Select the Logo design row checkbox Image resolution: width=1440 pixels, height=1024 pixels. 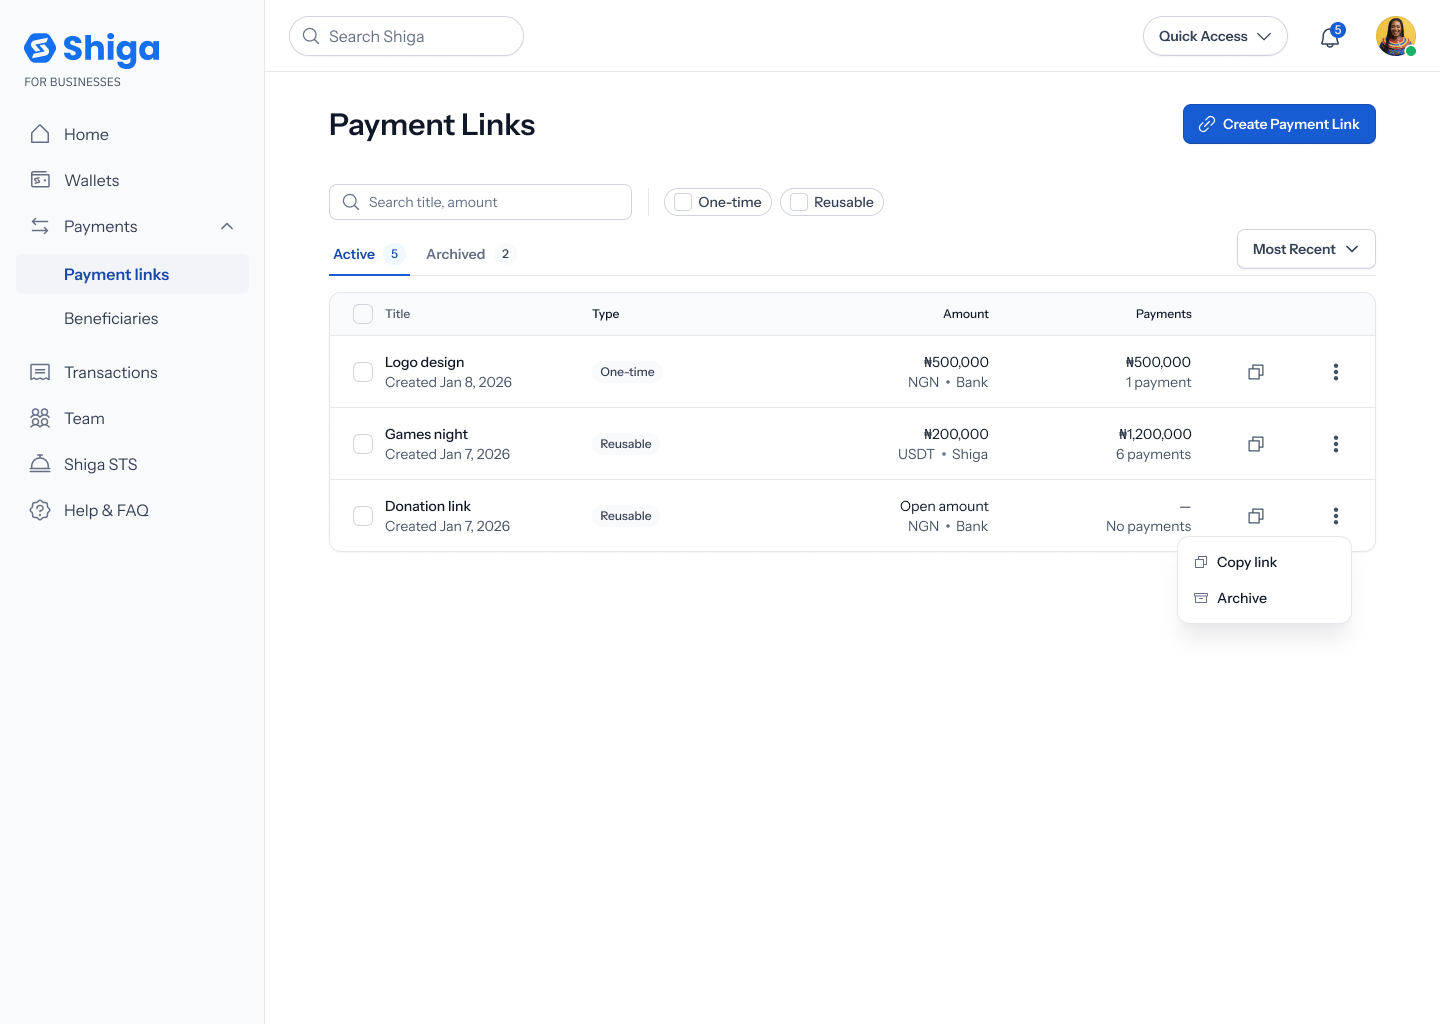[363, 372]
